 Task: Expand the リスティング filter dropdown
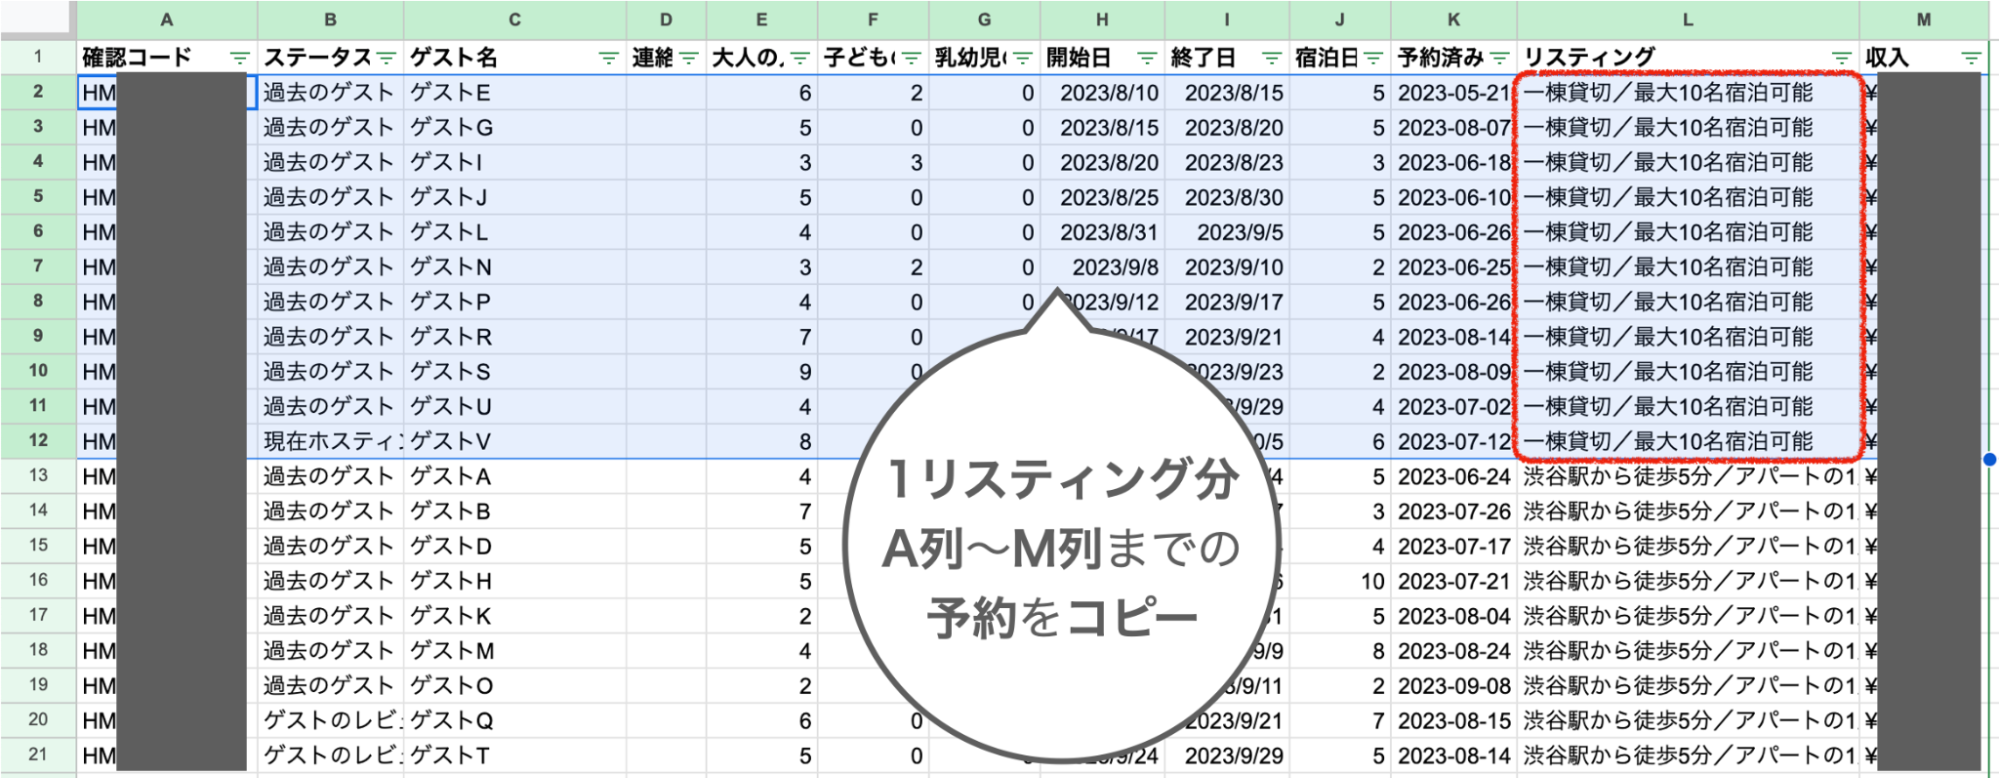point(1841,58)
